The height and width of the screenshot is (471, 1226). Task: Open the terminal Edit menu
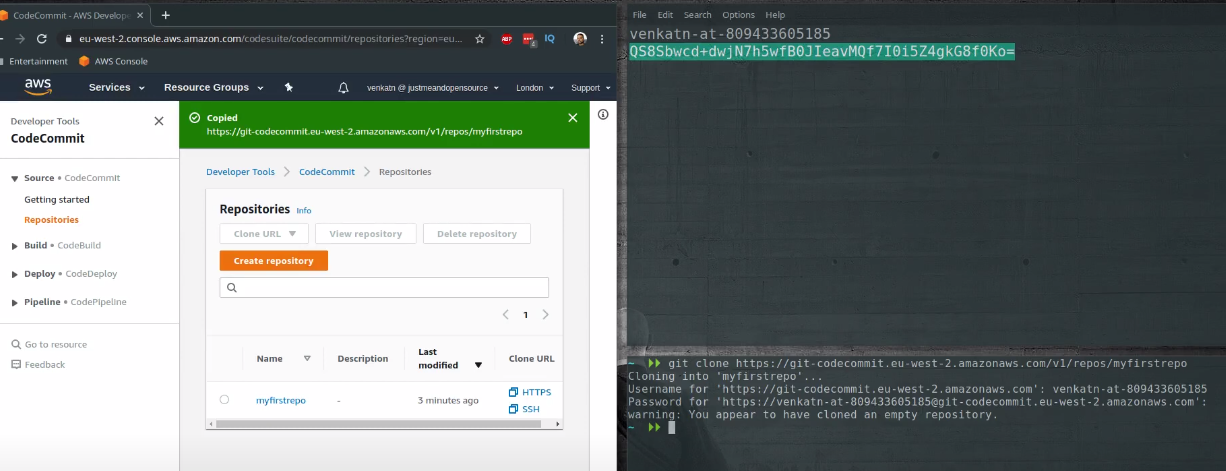[x=665, y=15]
